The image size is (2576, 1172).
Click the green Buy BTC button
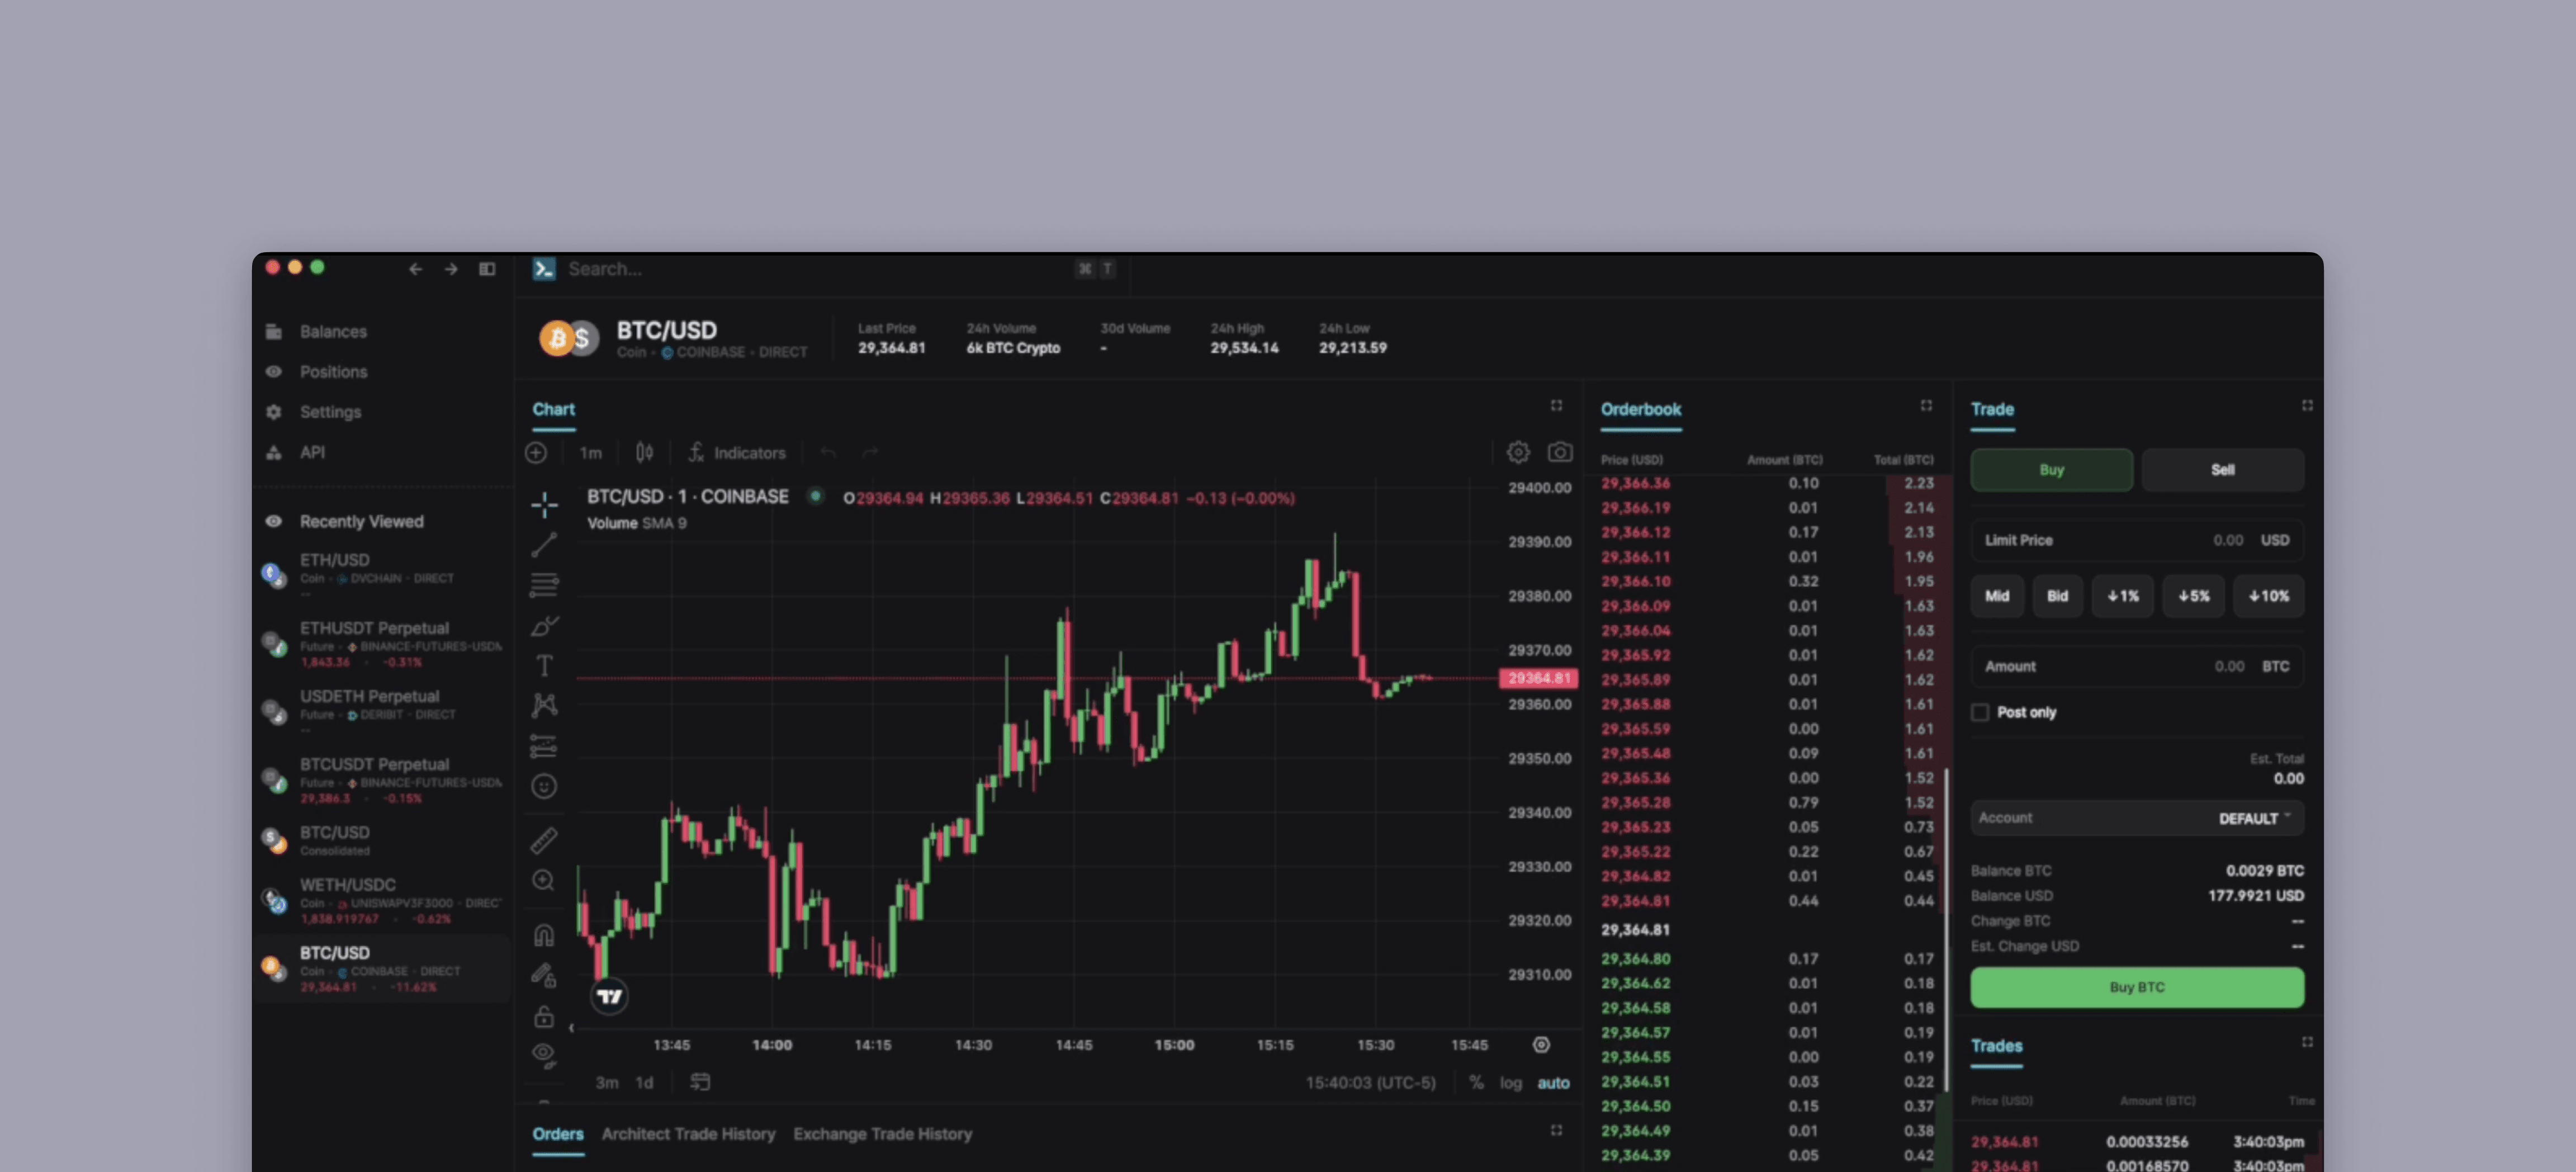tap(2137, 987)
